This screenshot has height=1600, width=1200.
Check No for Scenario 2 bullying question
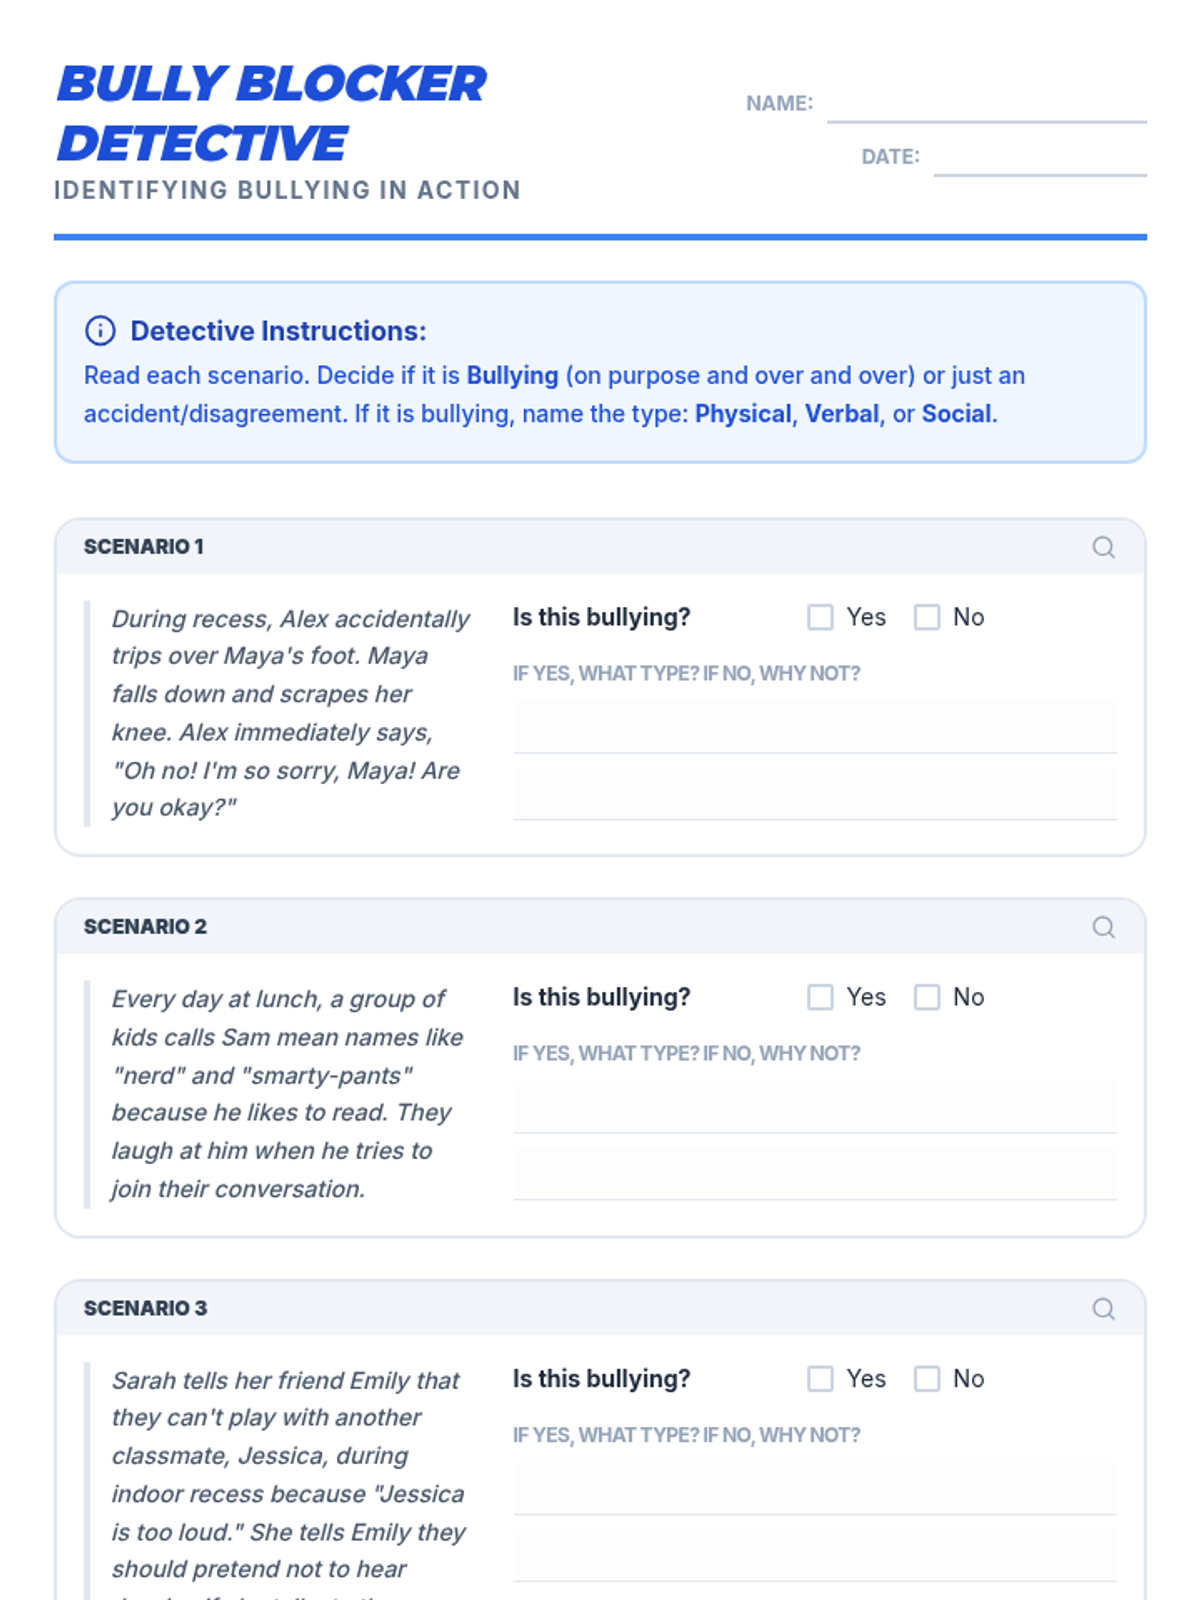[927, 997]
